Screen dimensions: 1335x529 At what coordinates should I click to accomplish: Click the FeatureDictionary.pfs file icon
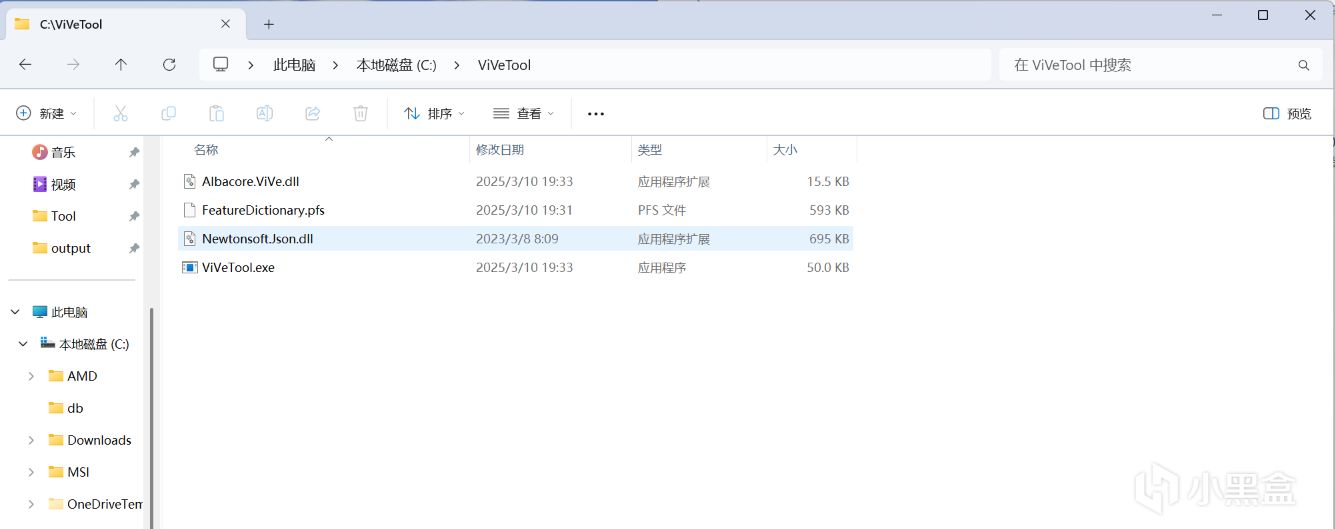tap(189, 210)
